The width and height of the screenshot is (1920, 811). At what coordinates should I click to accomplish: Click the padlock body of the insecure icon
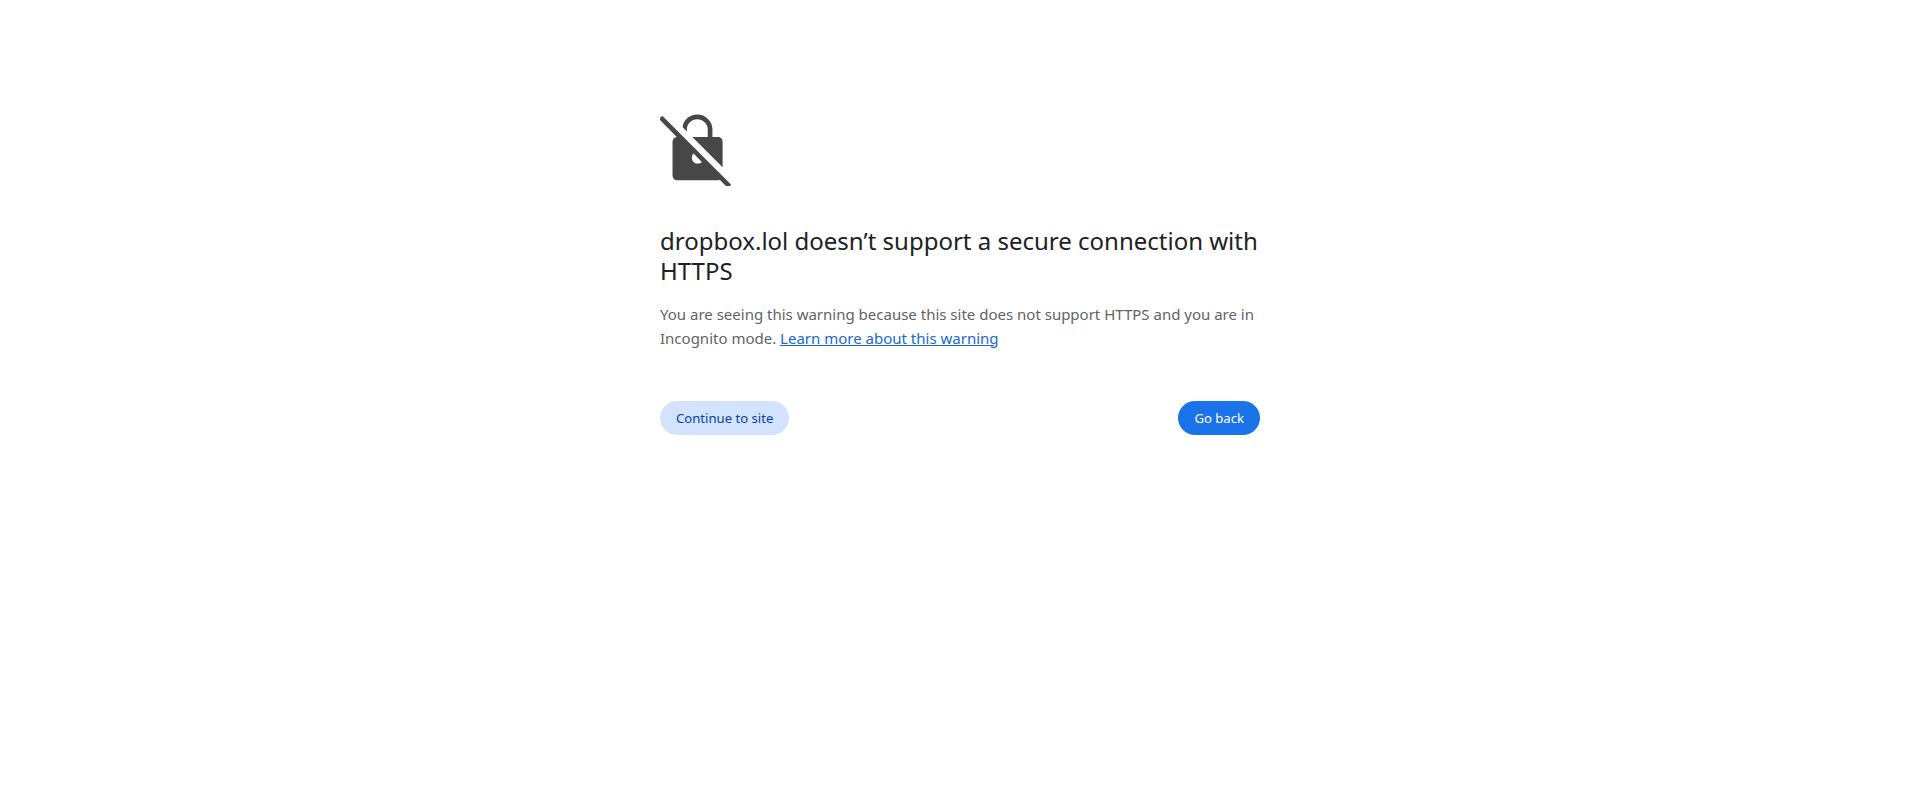coord(697,161)
